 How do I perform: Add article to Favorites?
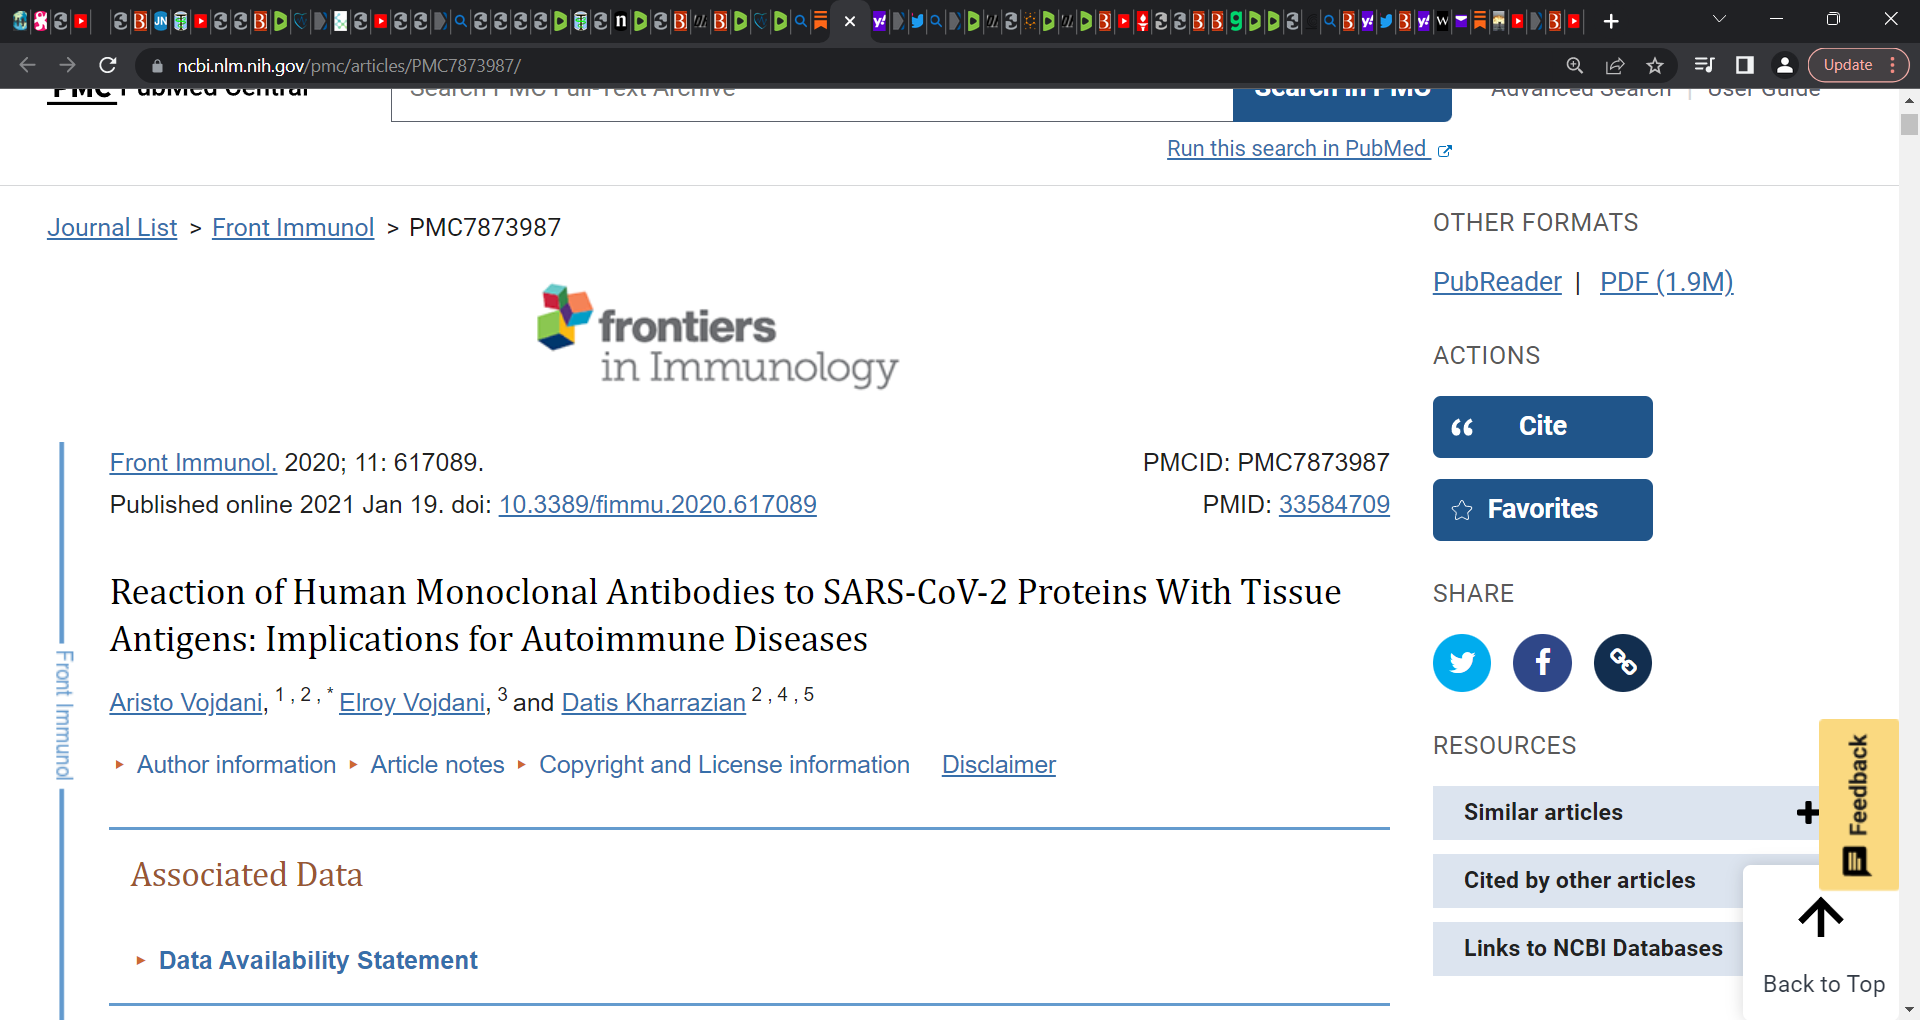(x=1542, y=510)
